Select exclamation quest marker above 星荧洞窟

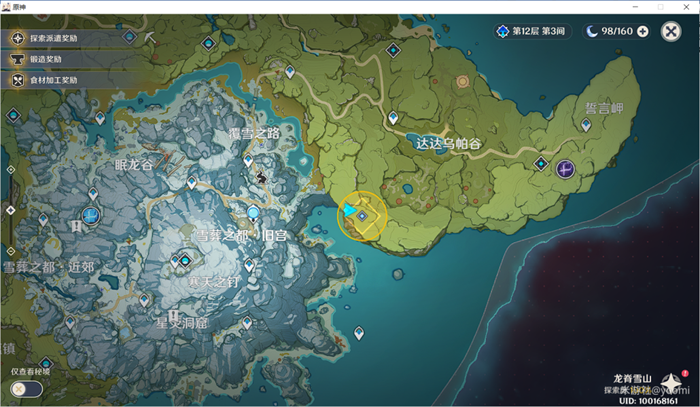pos(173,316)
